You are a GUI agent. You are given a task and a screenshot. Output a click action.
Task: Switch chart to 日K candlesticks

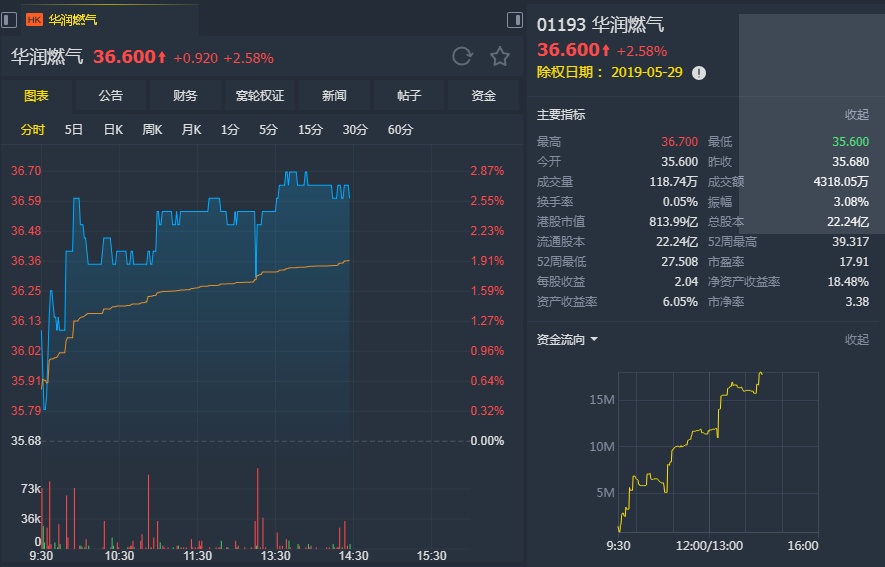[x=113, y=130]
